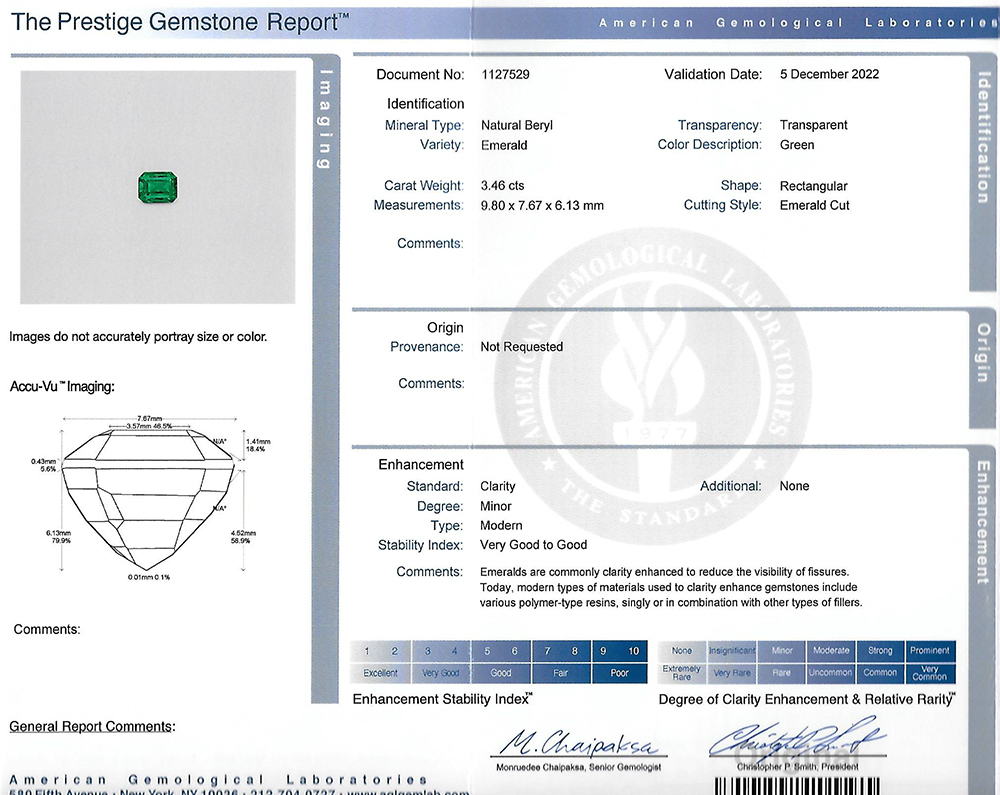
Task: Click the 'Accu-Vu Imaging:' label
Action: [62, 386]
